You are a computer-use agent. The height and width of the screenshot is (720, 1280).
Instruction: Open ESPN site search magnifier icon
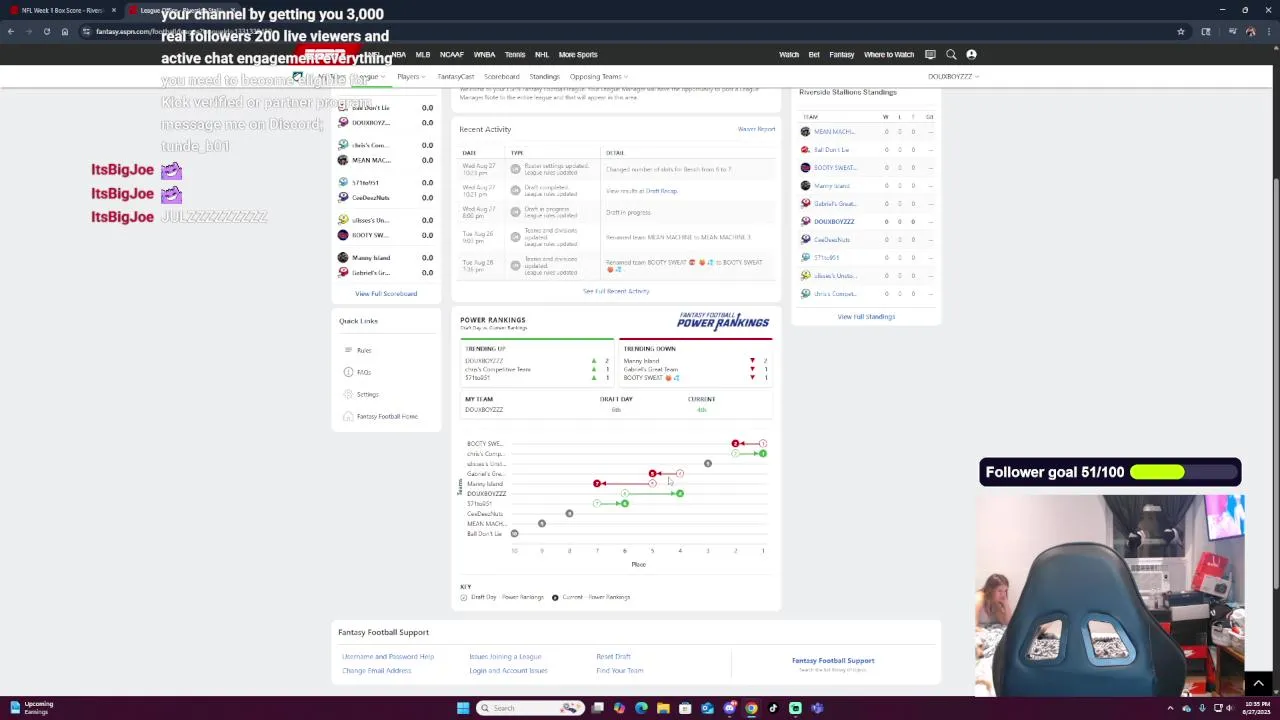pyautogui.click(x=951, y=55)
